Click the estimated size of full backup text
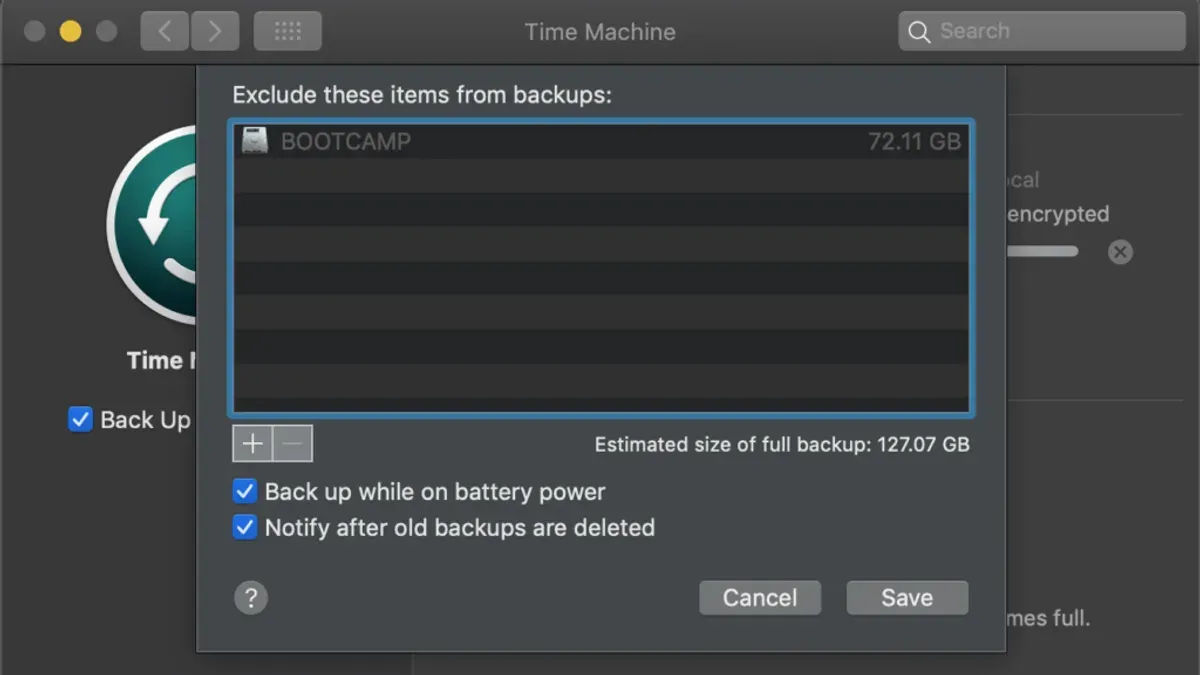 click(782, 444)
